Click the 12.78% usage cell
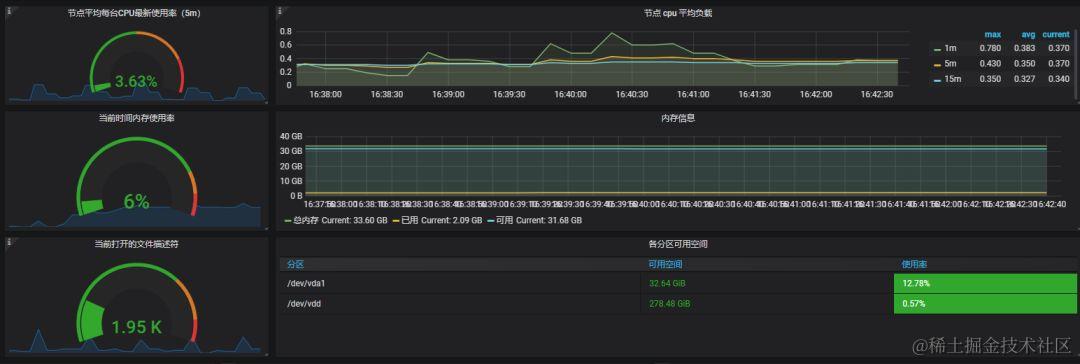 (x=985, y=283)
